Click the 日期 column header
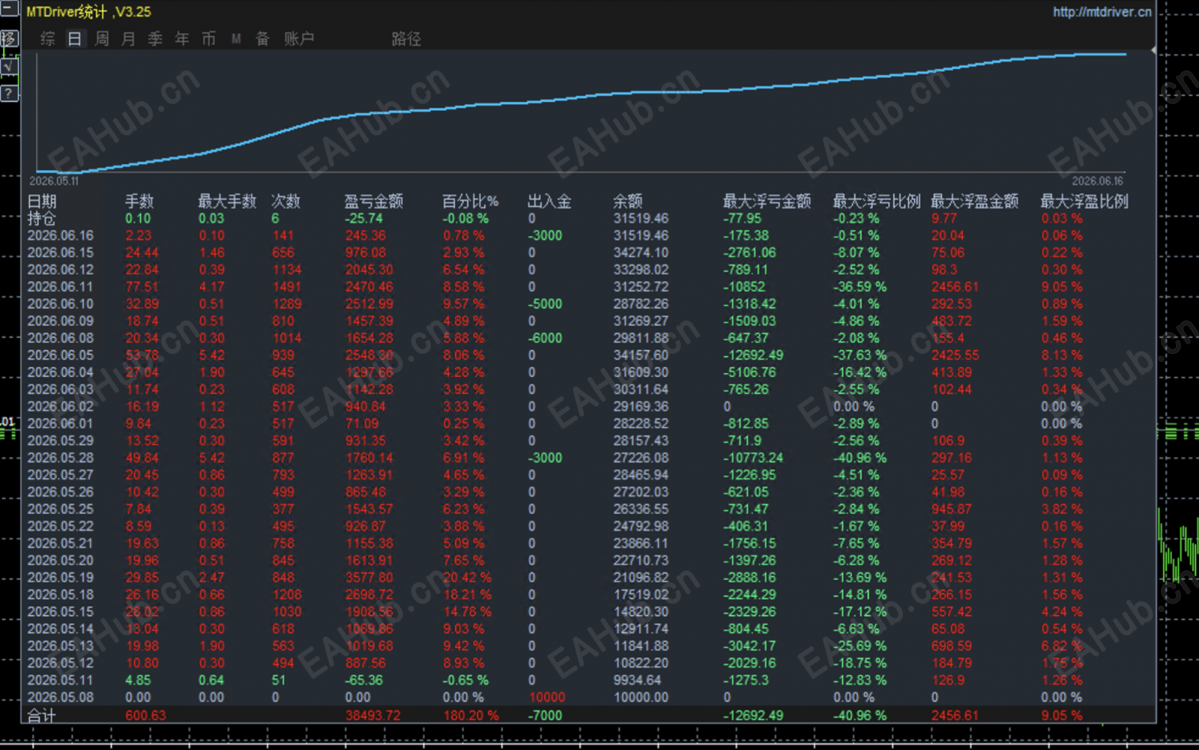 point(42,201)
